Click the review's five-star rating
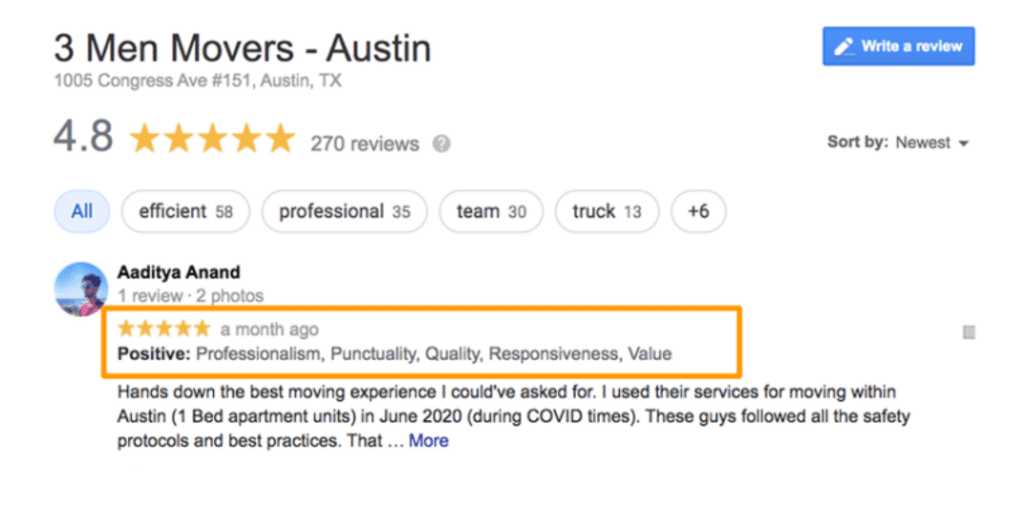This screenshot has height=509, width=1024. click(x=164, y=328)
